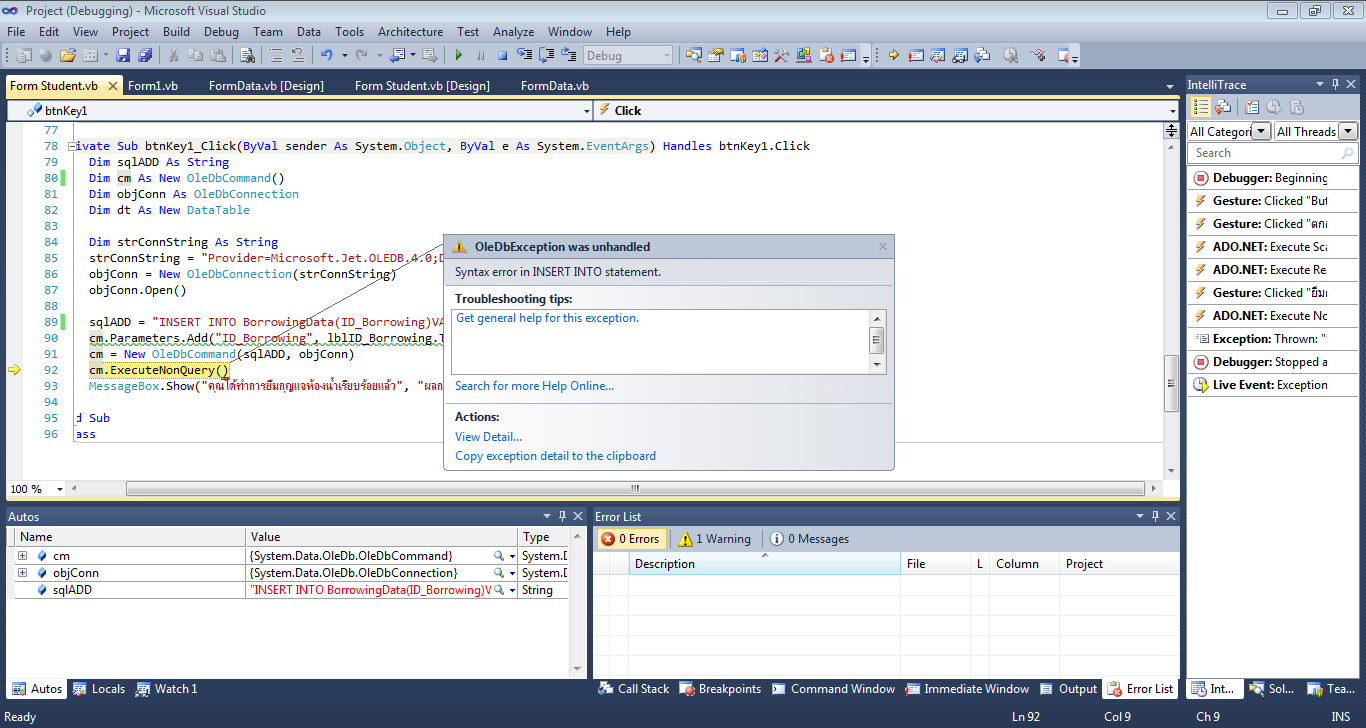Open the Debug menu

(x=221, y=32)
